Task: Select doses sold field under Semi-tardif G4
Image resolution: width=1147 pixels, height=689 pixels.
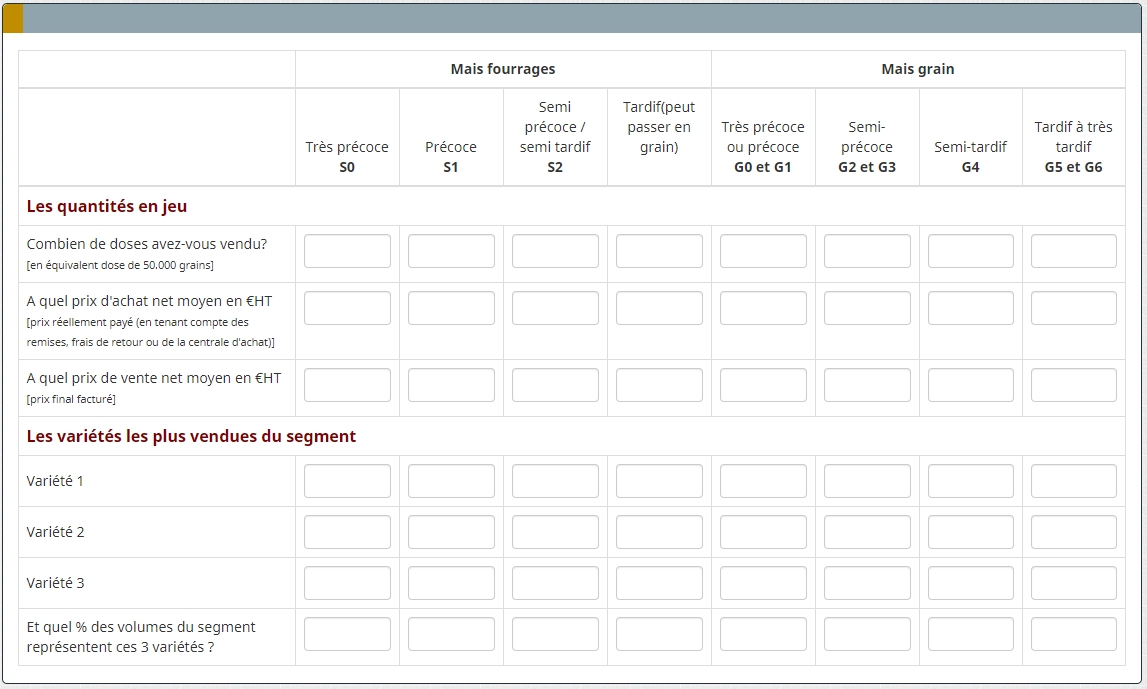Action: pyautogui.click(x=970, y=251)
